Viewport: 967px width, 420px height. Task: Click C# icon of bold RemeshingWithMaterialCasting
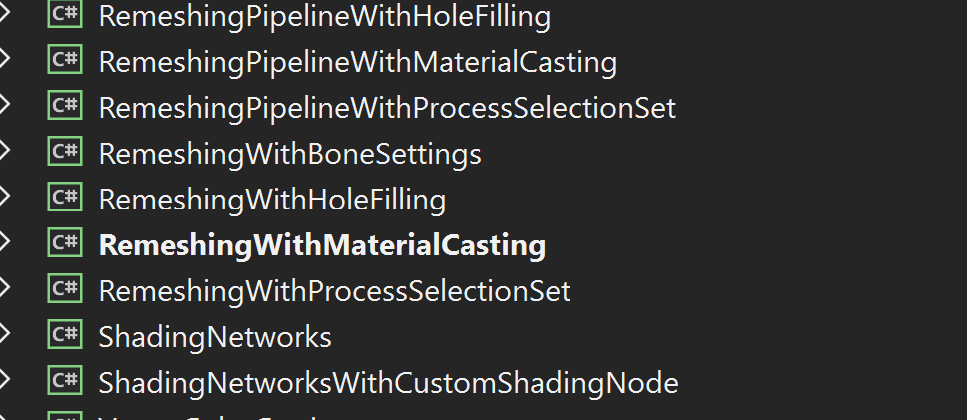[x=65, y=242]
